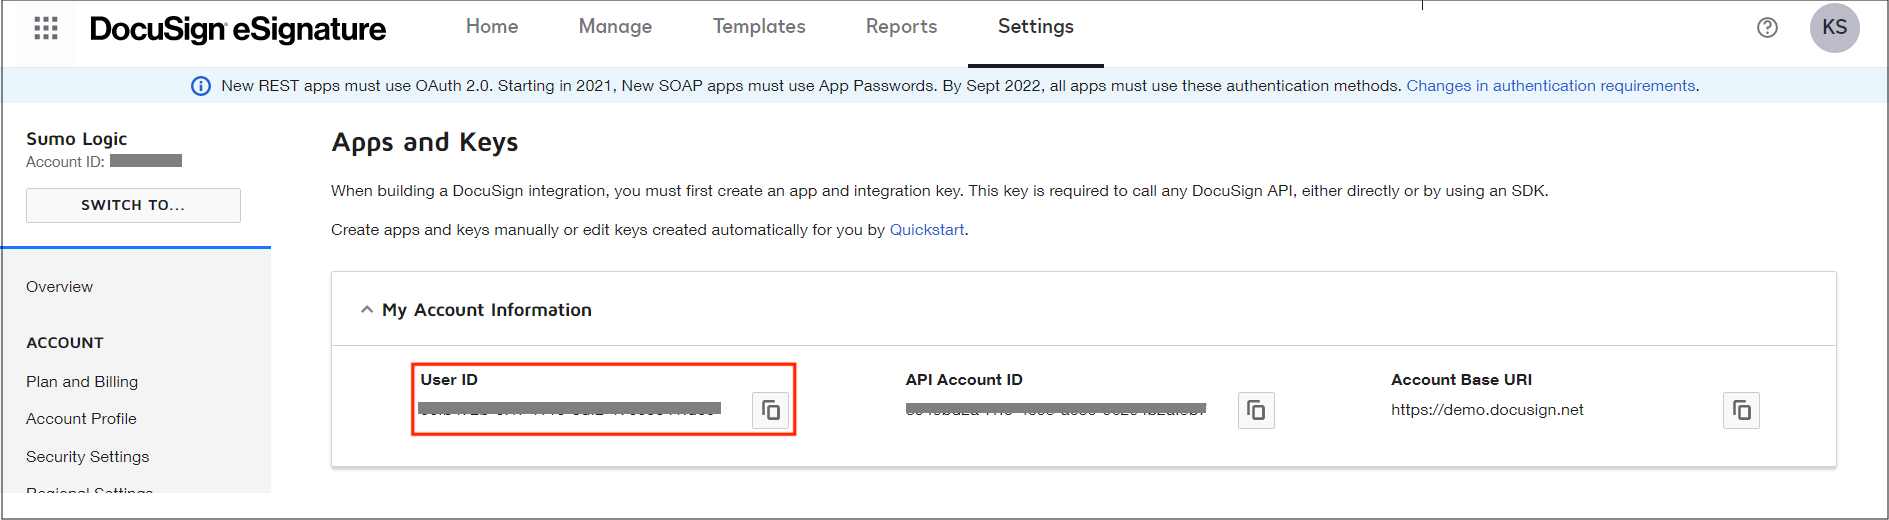Viewport: 1889px width, 520px height.
Task: Click the info icon in banner
Action: (201, 86)
